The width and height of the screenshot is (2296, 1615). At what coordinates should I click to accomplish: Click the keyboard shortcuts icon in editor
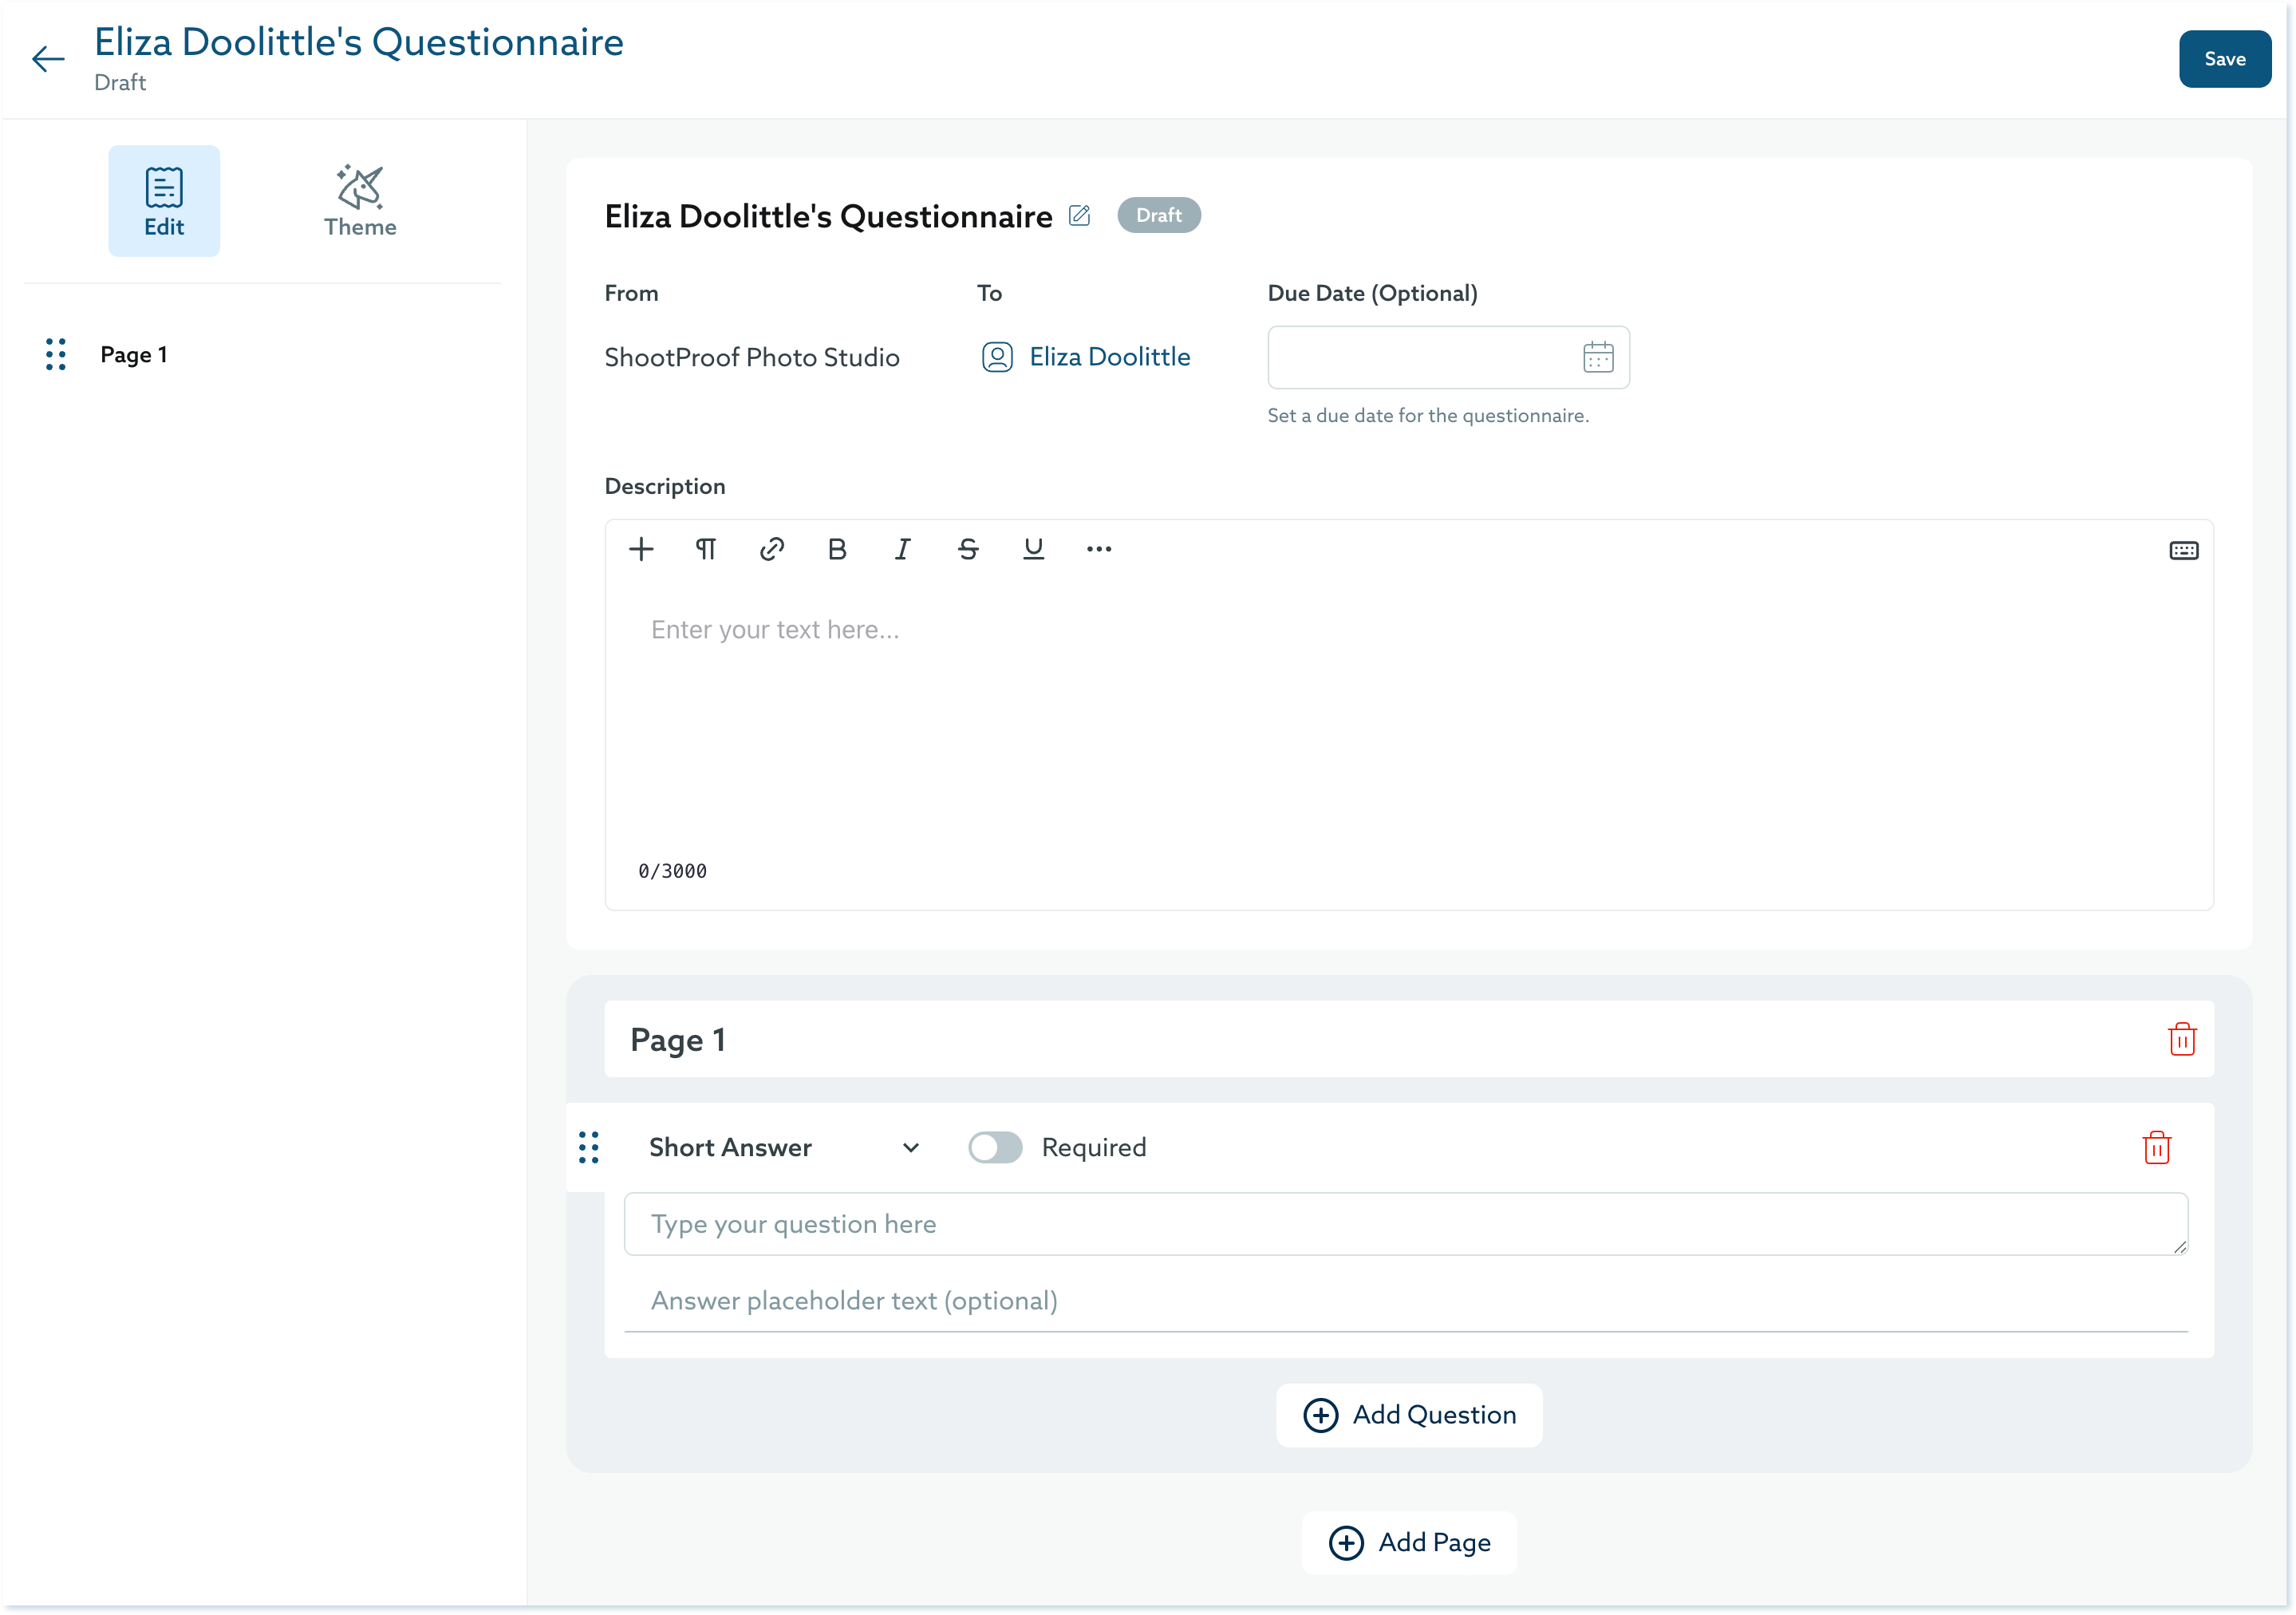coord(2183,551)
